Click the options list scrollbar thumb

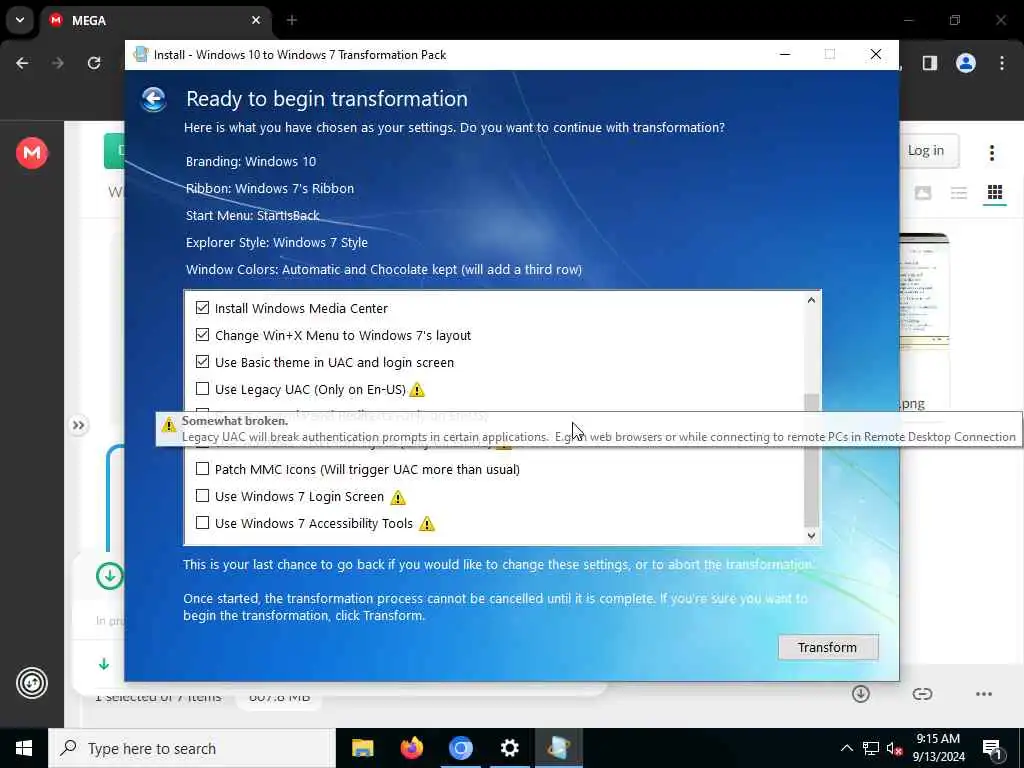(x=811, y=459)
